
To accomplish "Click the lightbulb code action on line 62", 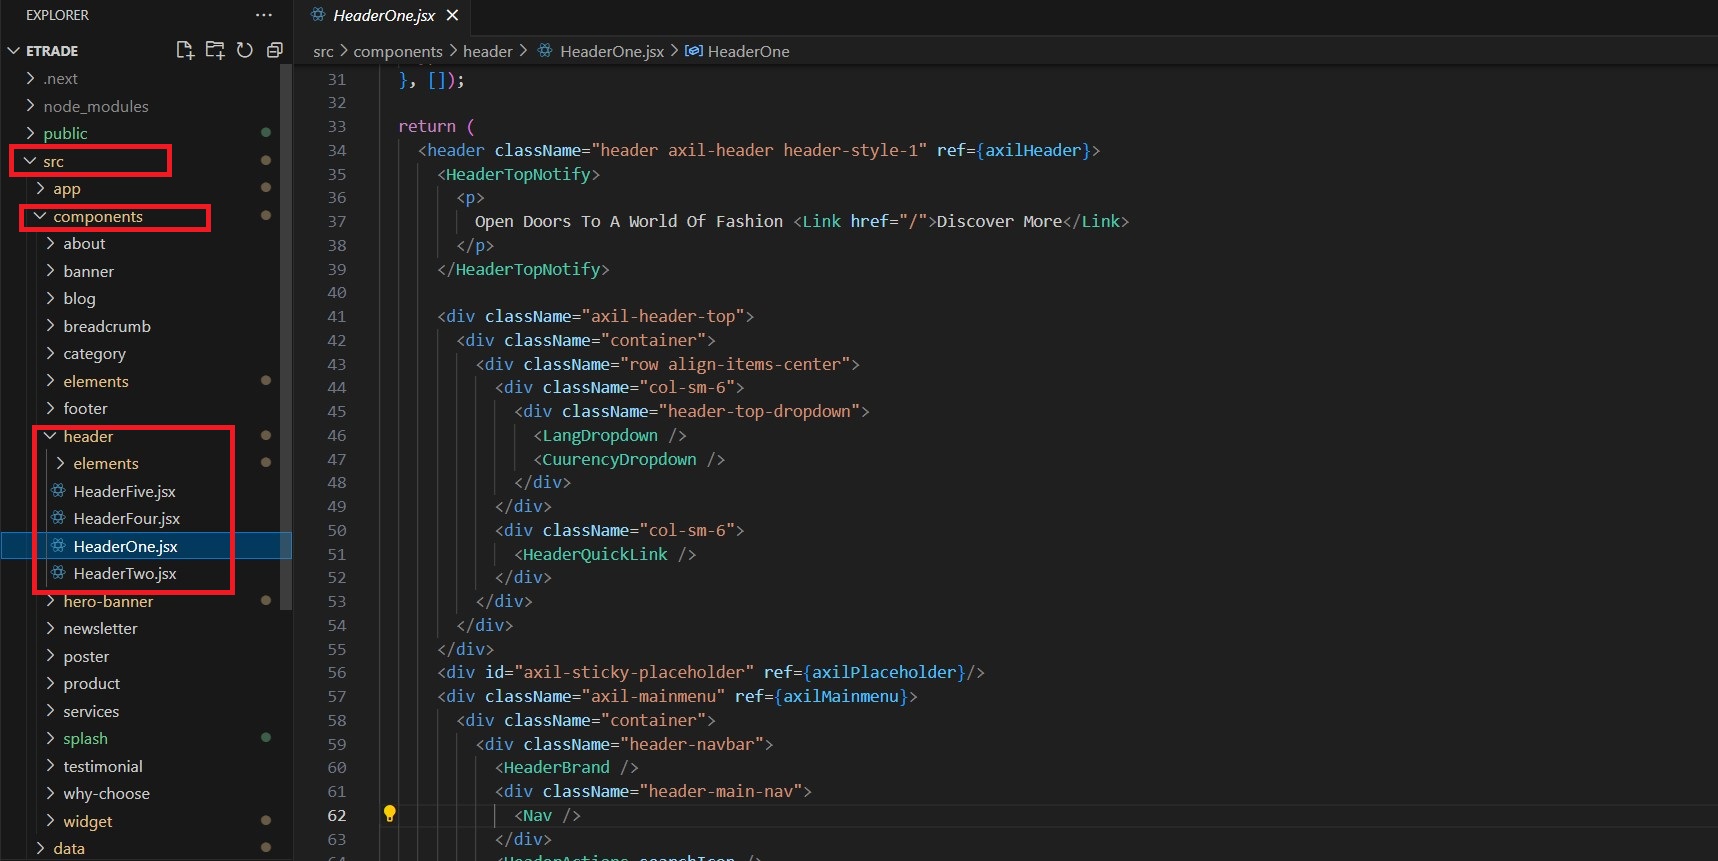I will pyautogui.click(x=390, y=814).
